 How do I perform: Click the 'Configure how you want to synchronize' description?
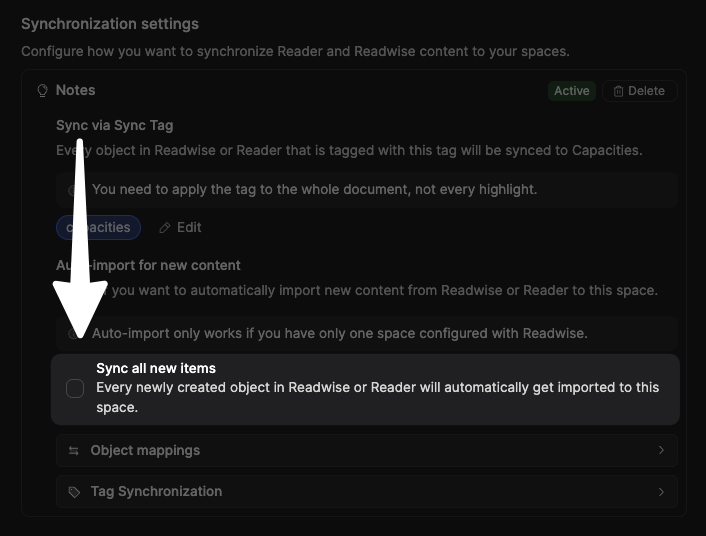295,51
